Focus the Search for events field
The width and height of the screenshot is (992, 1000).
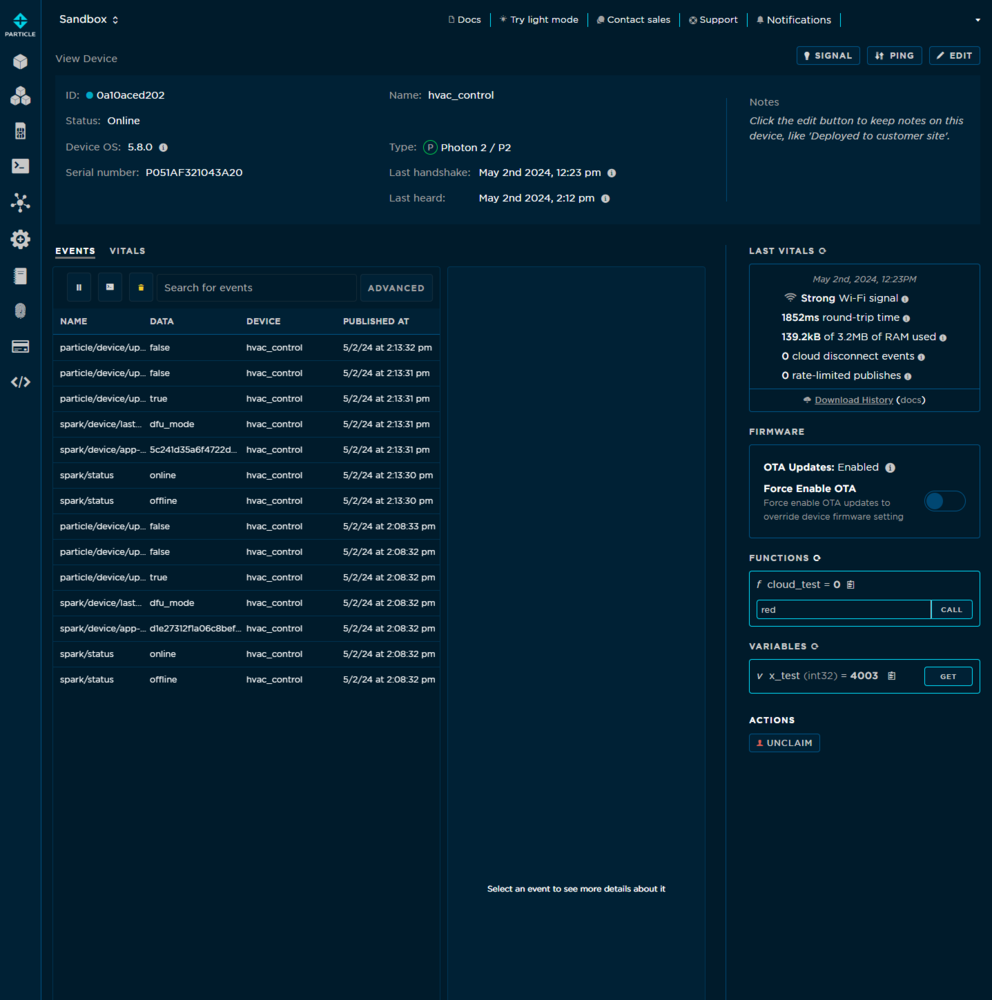coord(256,288)
